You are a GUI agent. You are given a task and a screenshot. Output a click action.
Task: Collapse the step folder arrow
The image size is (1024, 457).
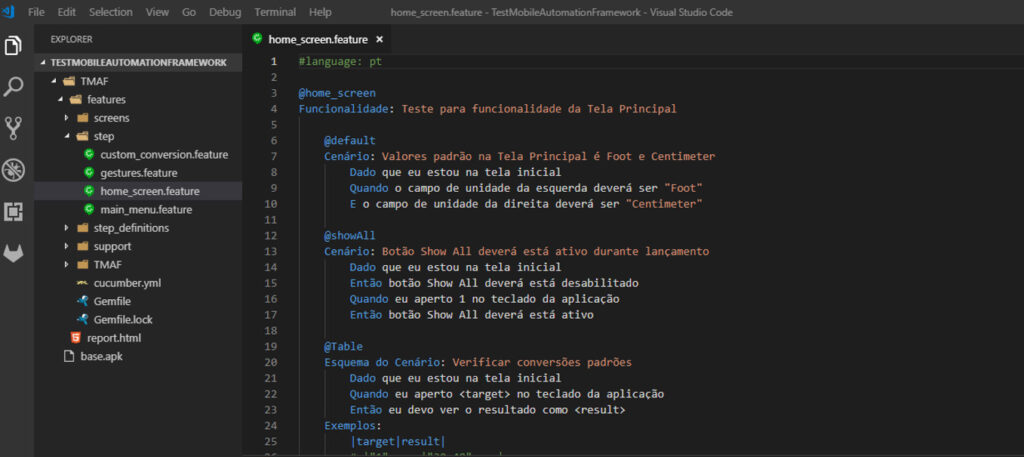point(67,136)
